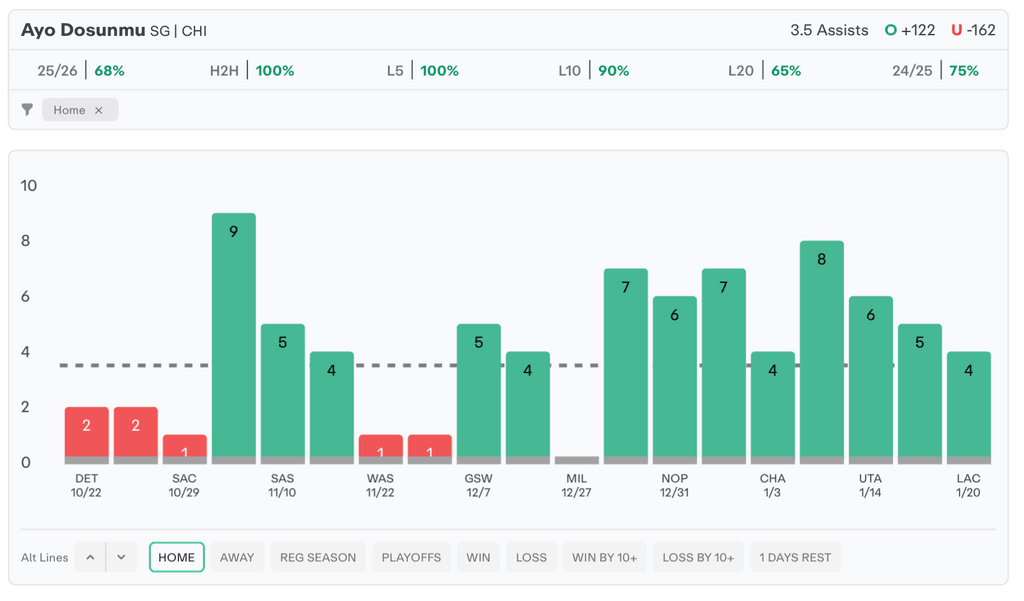Click the green bar showing 9 assists
Viewport: 1024px width, 601px height.
[x=233, y=335]
